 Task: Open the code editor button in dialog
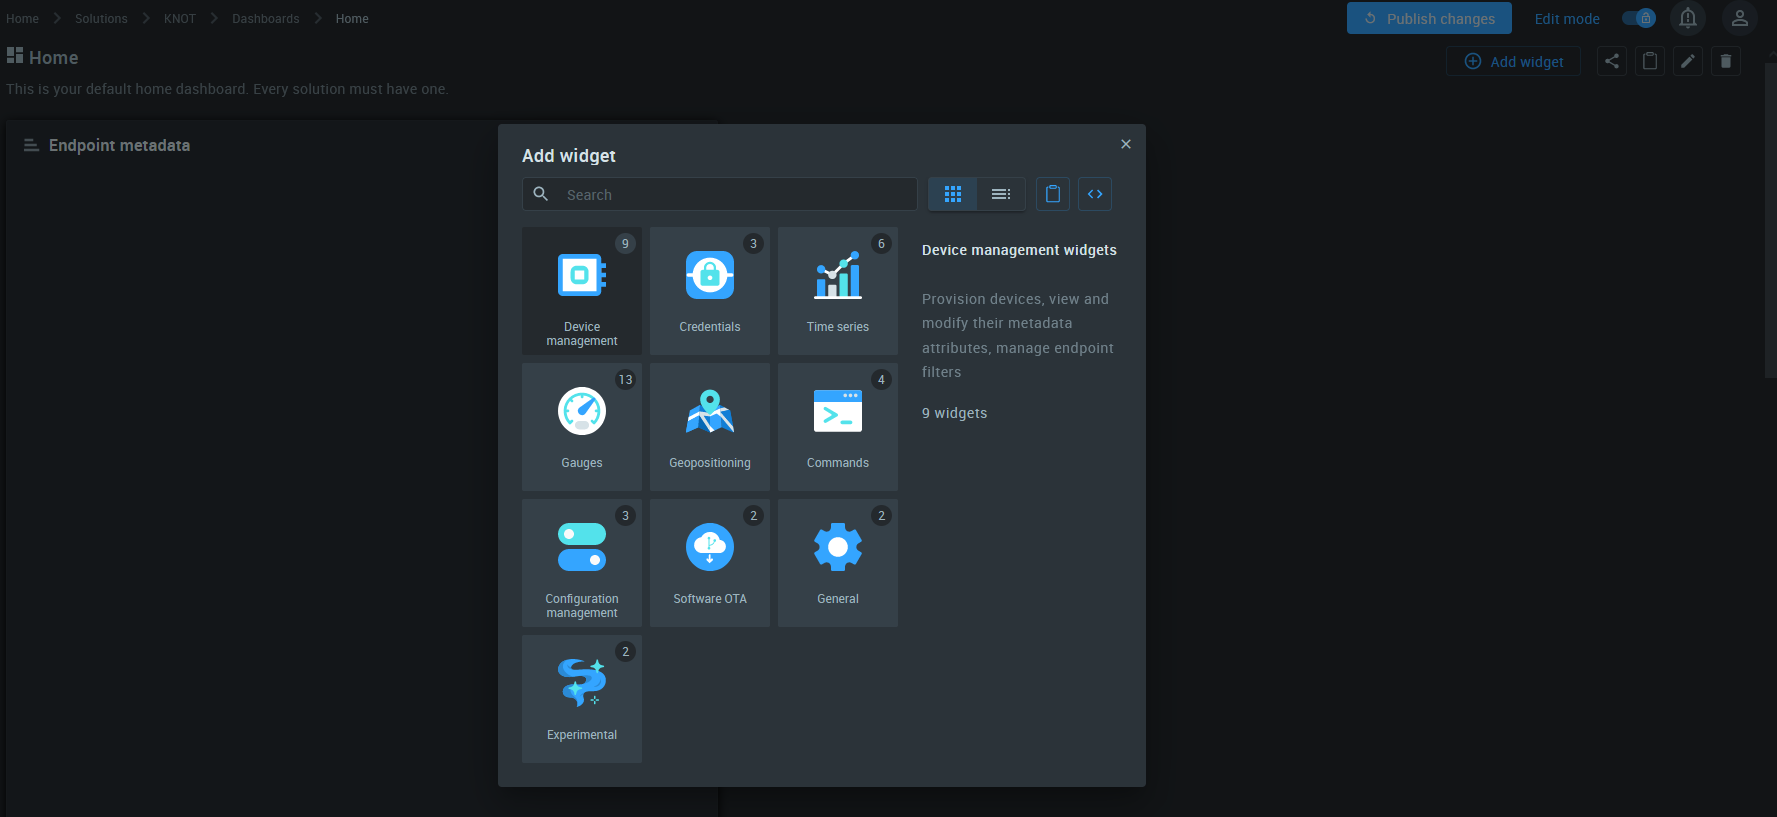point(1095,194)
